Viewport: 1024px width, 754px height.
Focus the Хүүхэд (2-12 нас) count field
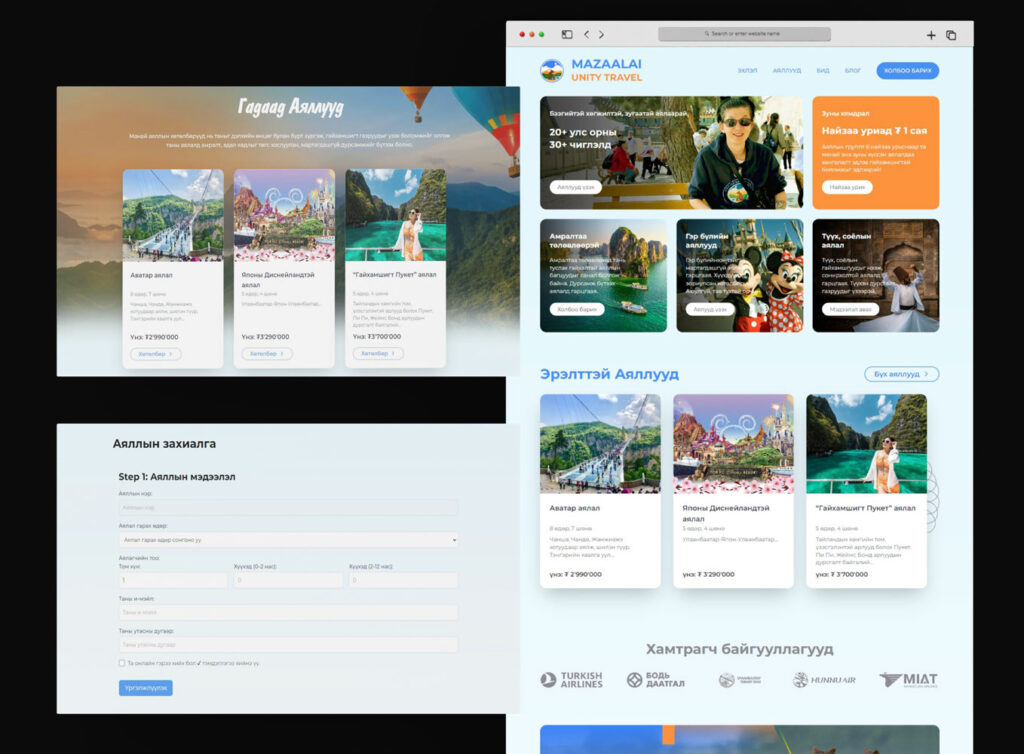[x=403, y=580]
